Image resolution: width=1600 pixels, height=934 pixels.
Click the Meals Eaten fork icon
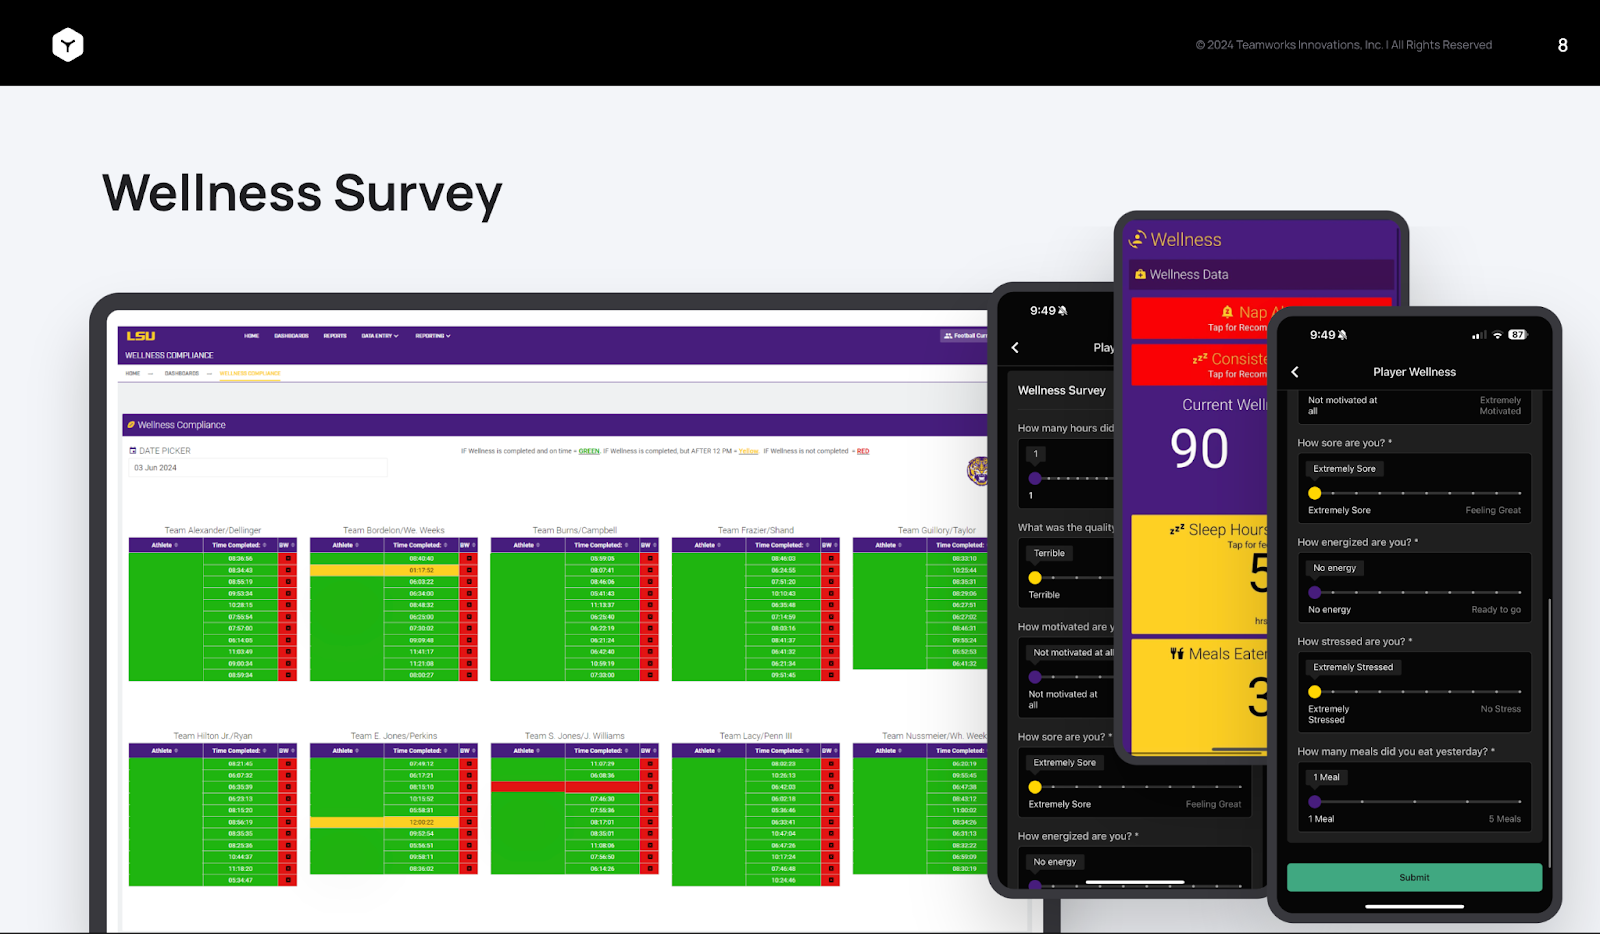[1177, 653]
